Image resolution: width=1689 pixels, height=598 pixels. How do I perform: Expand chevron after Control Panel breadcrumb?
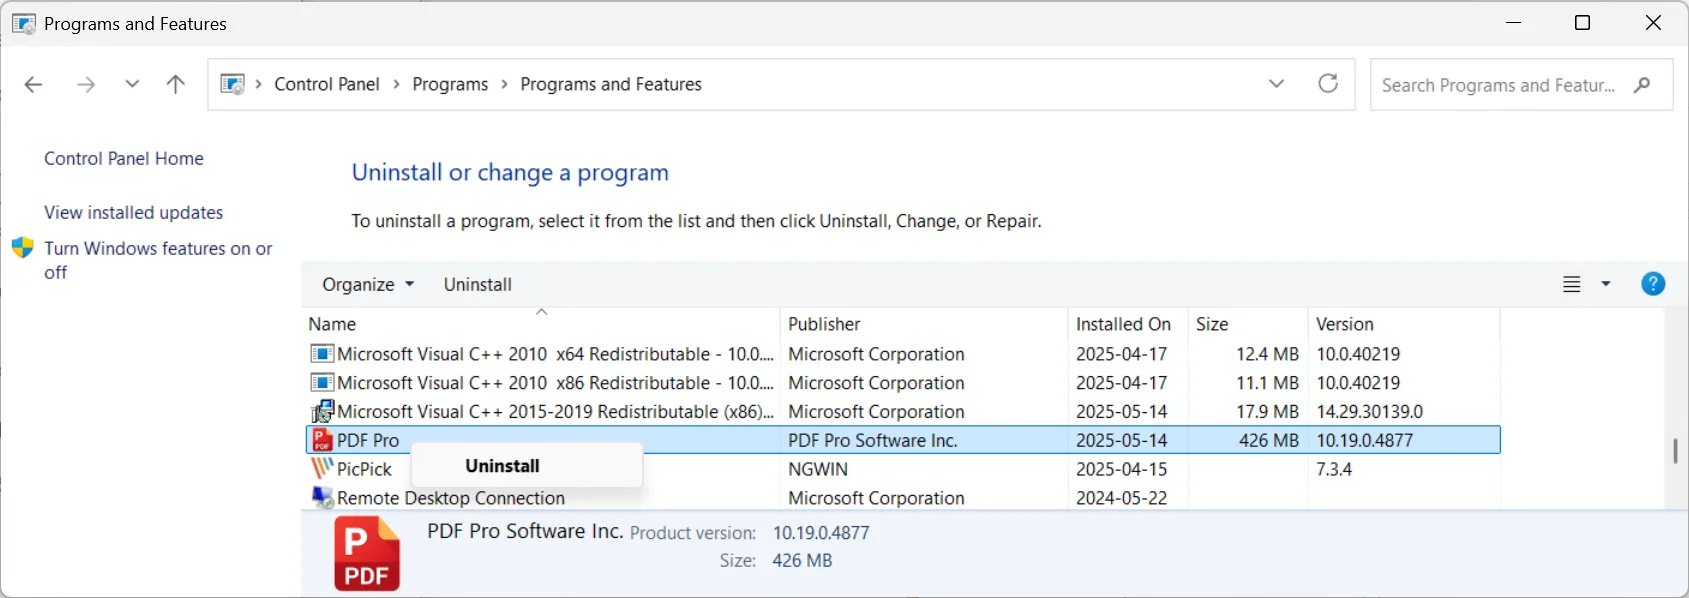click(x=396, y=84)
